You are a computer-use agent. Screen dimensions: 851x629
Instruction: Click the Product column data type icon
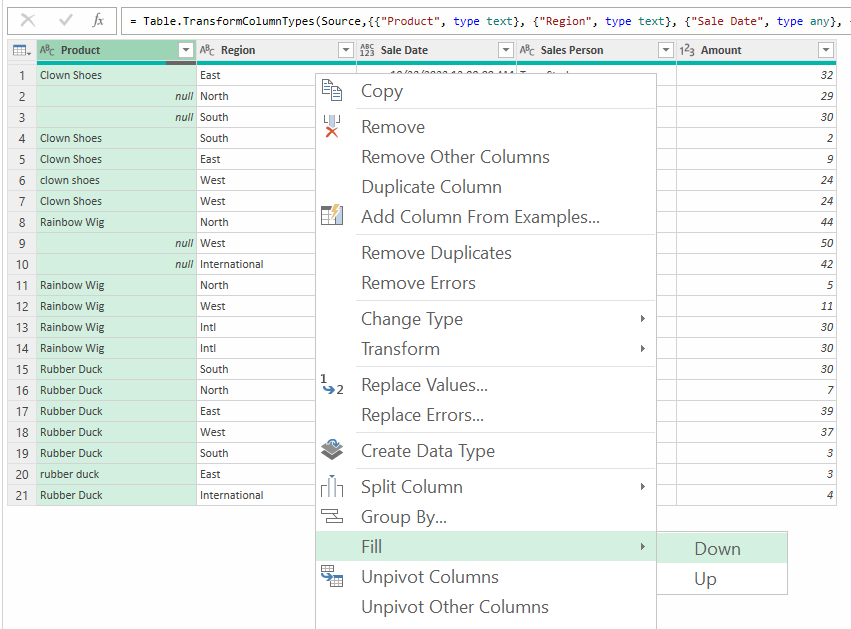point(48,50)
